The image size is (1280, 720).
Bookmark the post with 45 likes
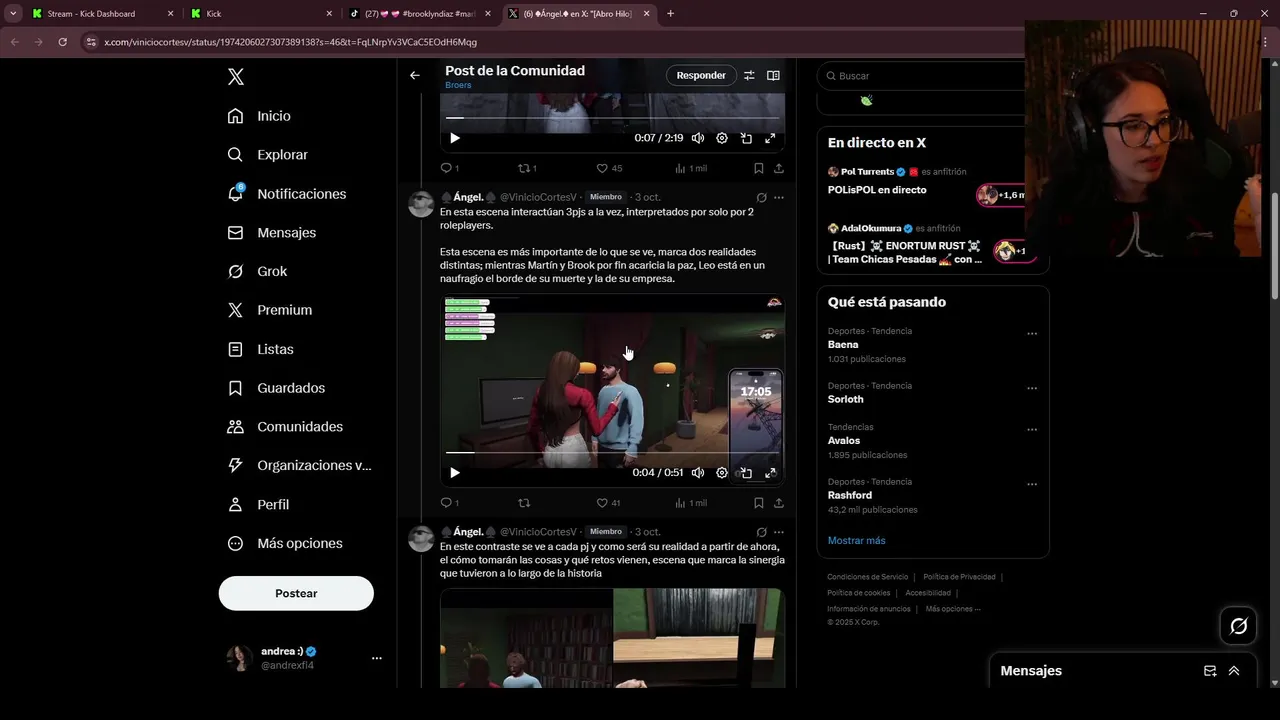pyautogui.click(x=759, y=168)
